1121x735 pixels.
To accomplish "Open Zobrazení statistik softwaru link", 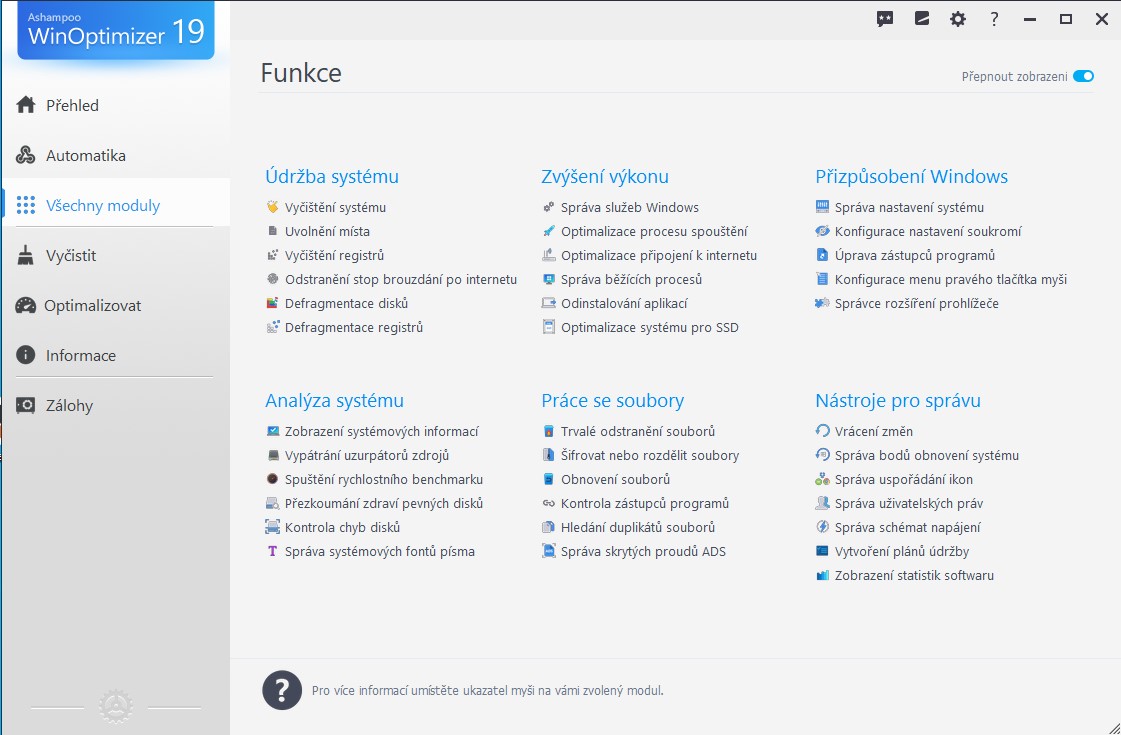I will (914, 576).
